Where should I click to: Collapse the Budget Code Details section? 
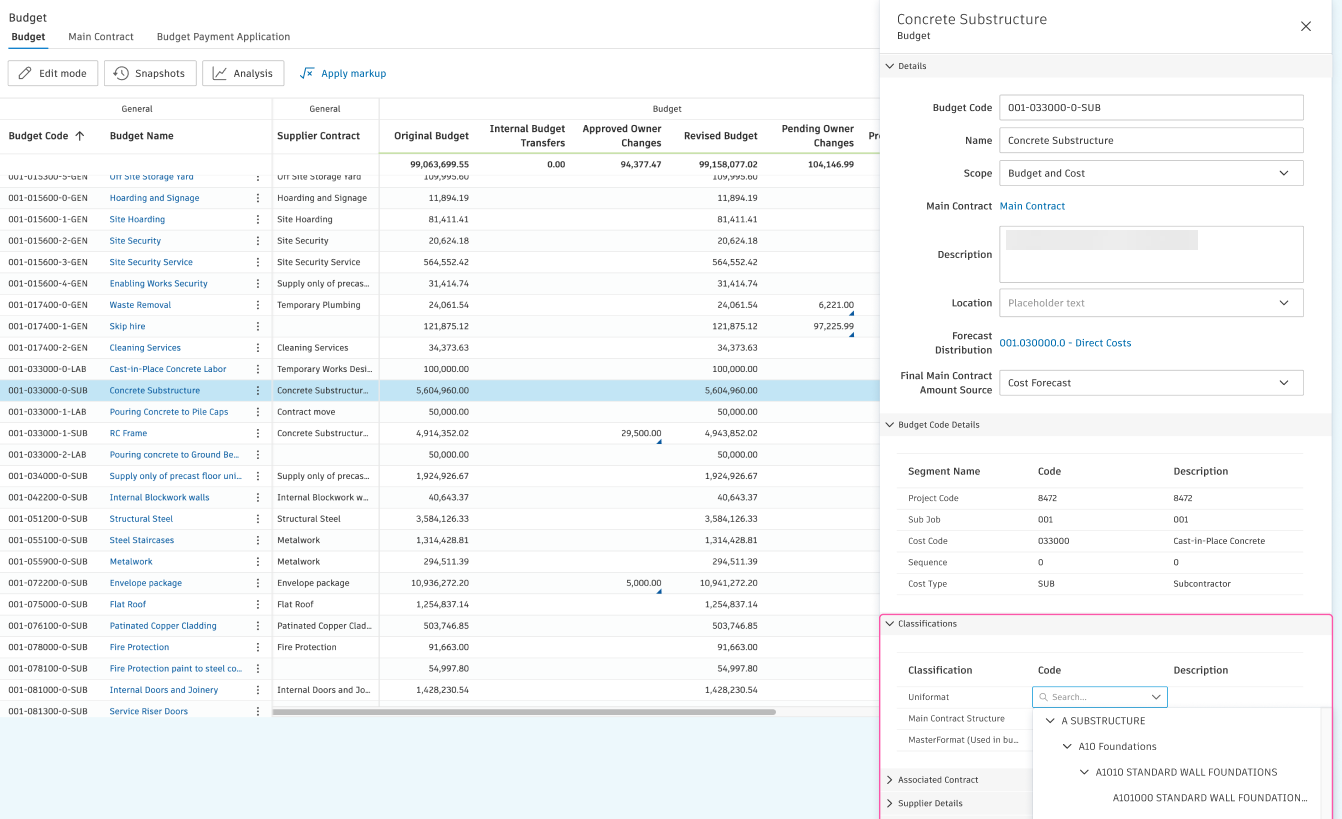pyautogui.click(x=890, y=425)
